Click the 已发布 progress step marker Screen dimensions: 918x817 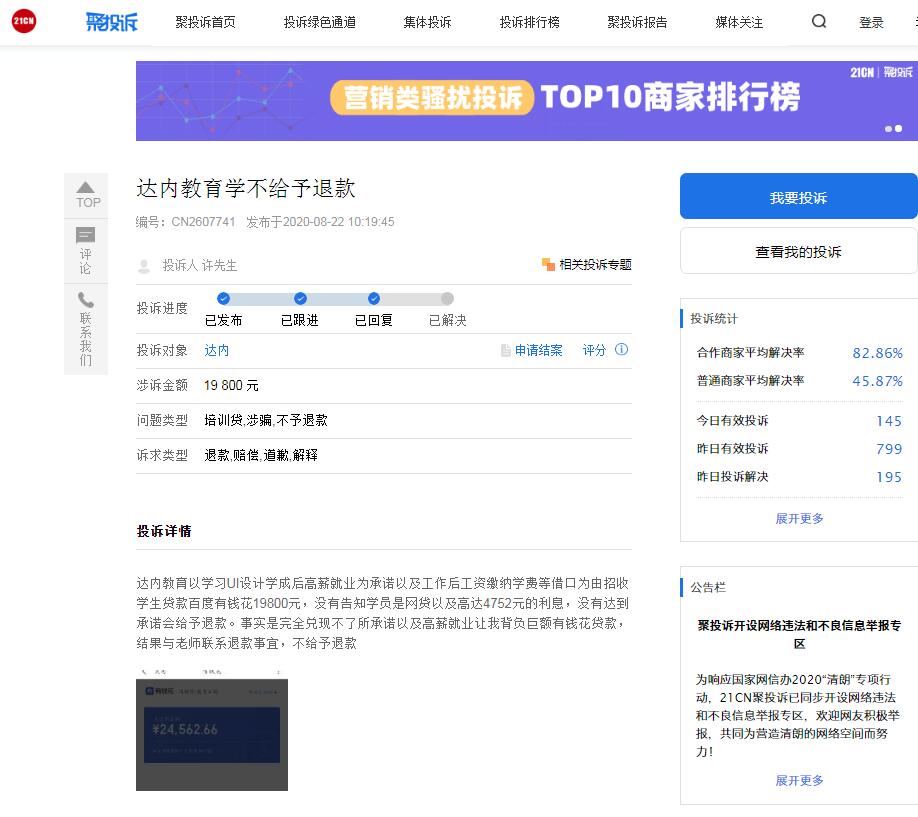click(x=223, y=299)
